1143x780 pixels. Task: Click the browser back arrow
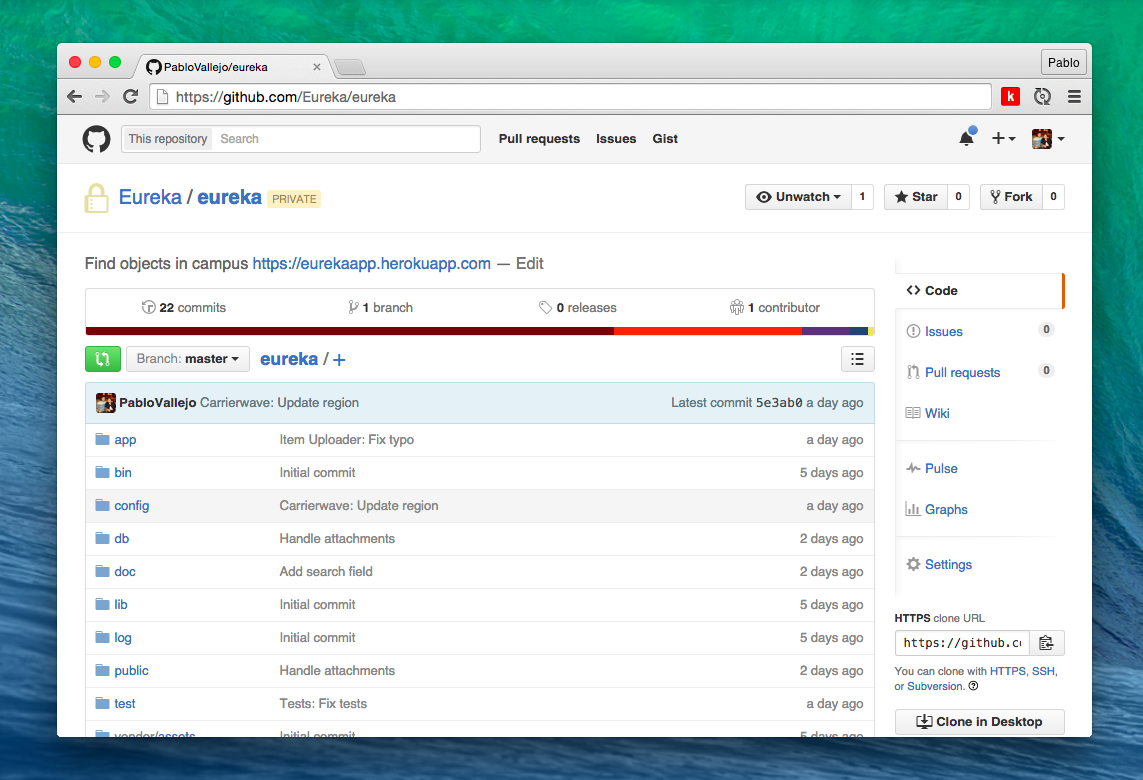(x=74, y=96)
